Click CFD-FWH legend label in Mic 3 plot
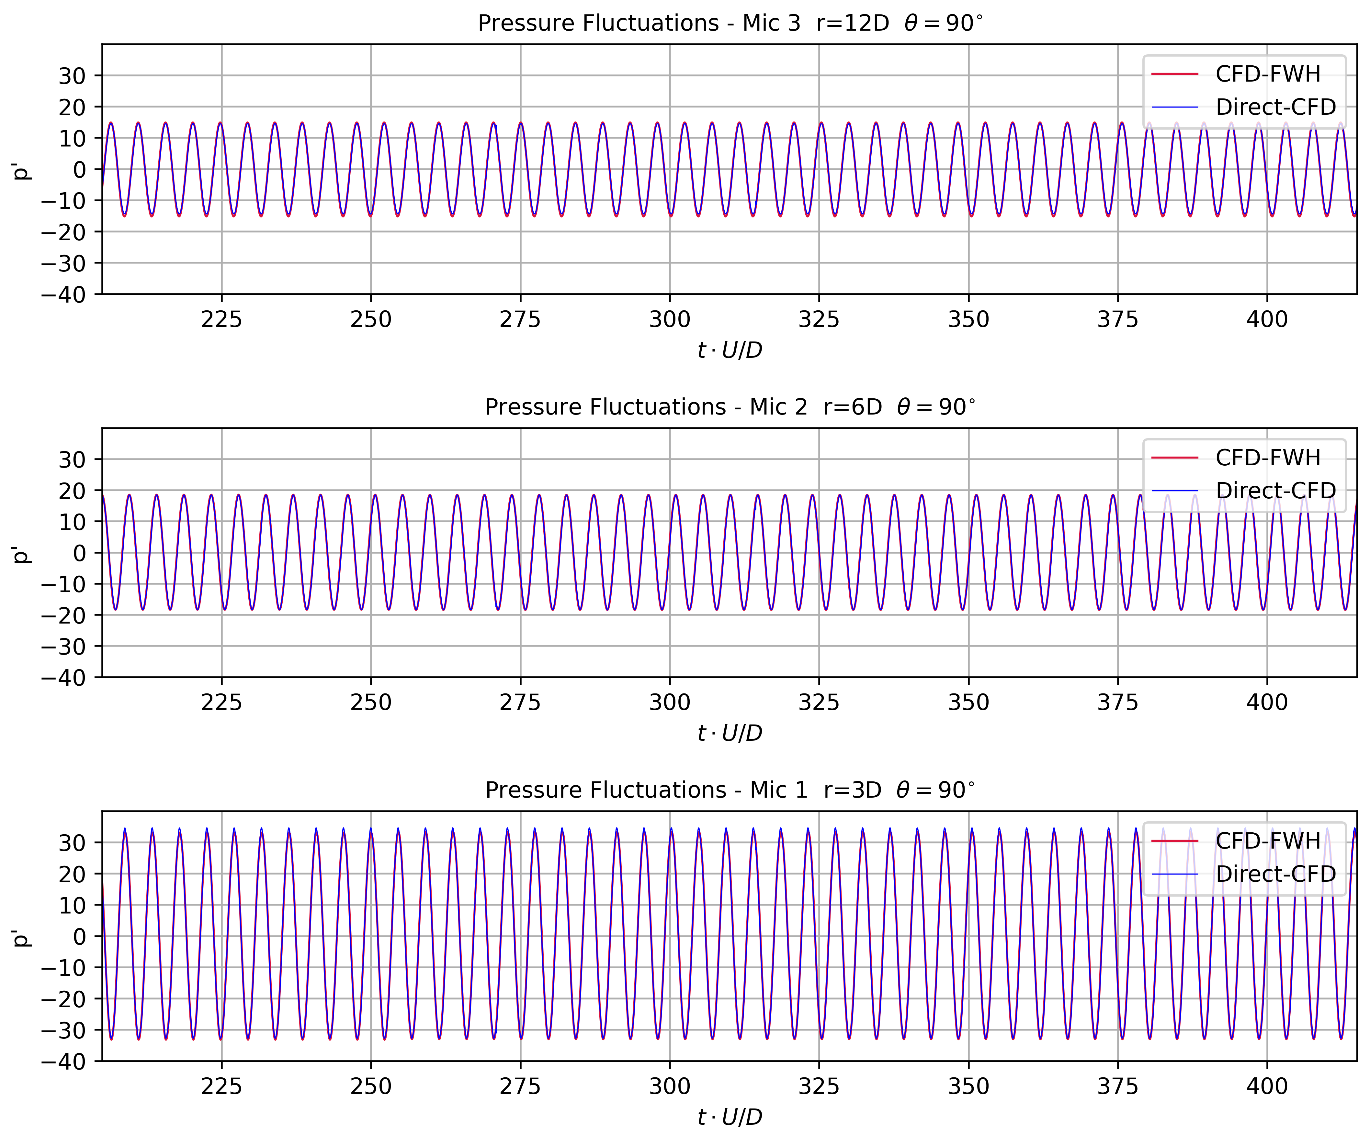This screenshot has height=1134, width=1368. (x=1267, y=74)
